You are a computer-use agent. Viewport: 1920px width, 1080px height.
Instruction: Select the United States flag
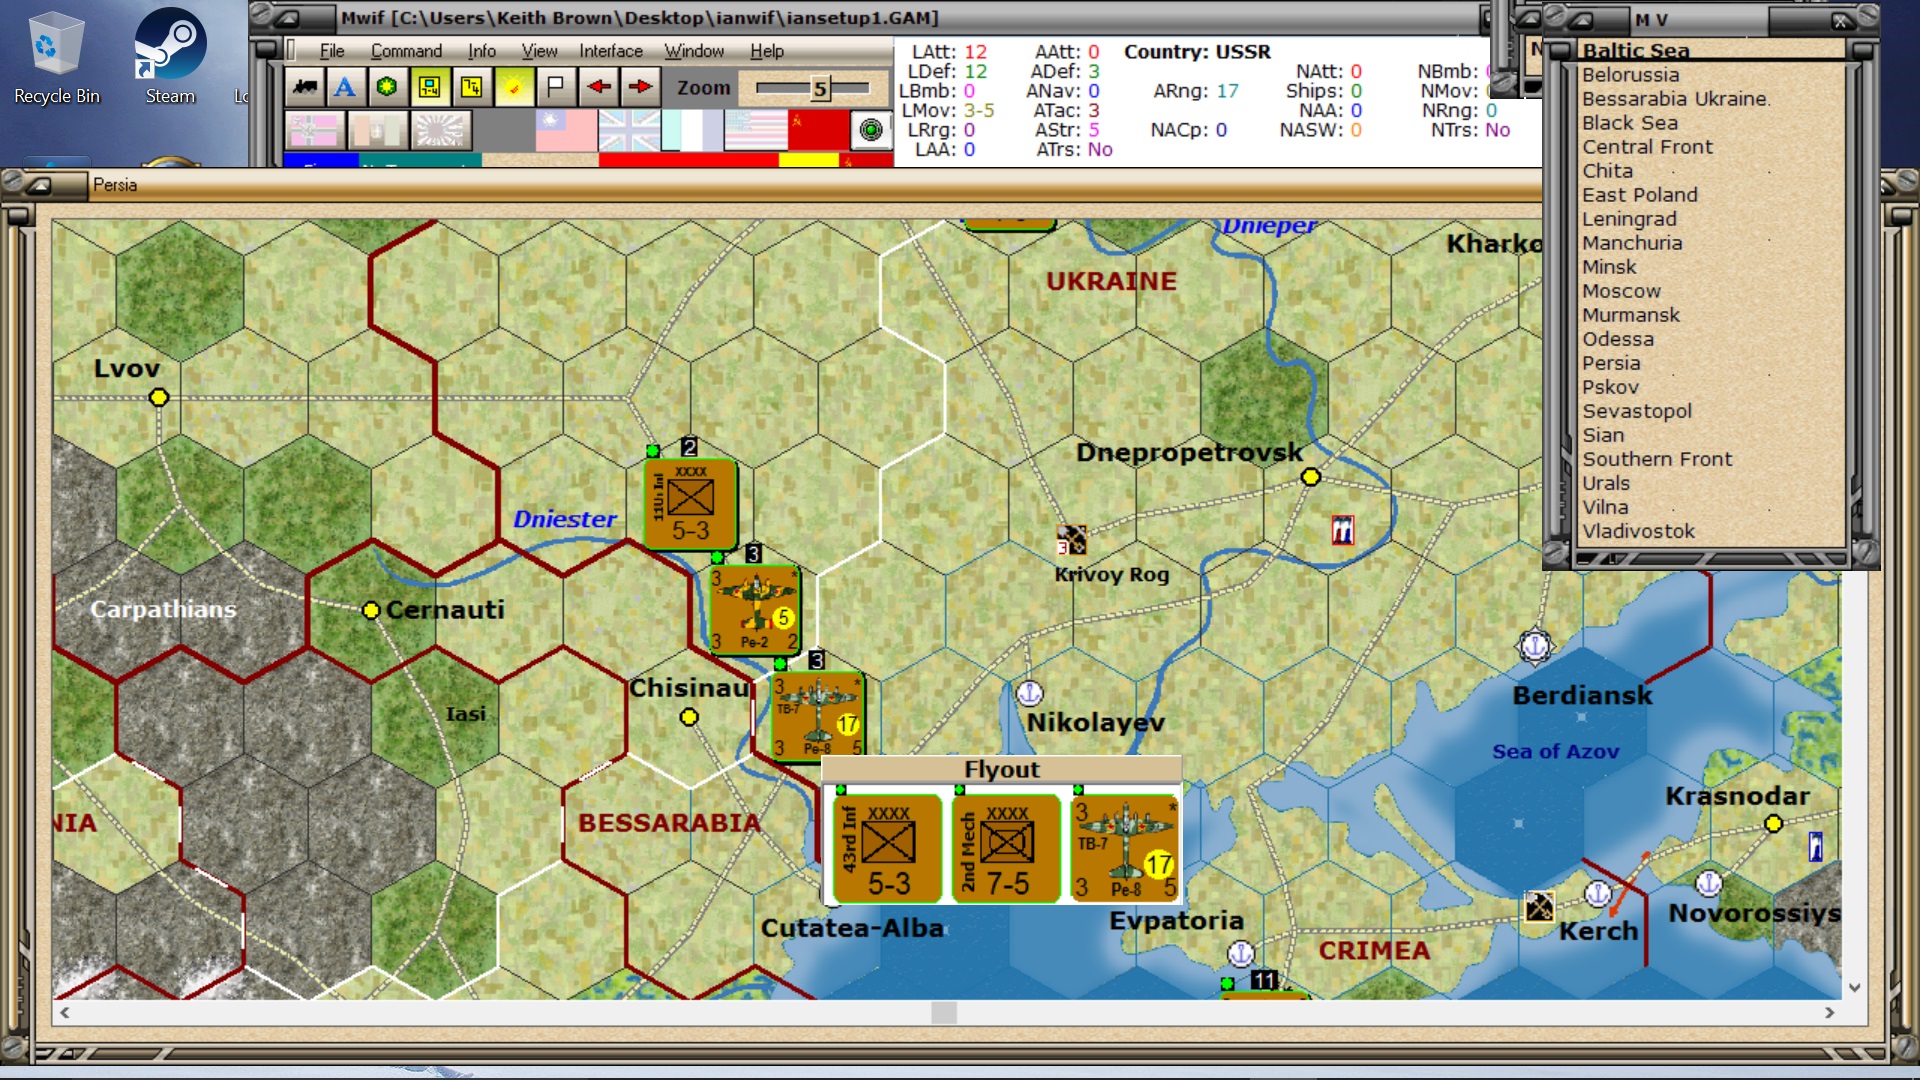pyautogui.click(x=755, y=130)
